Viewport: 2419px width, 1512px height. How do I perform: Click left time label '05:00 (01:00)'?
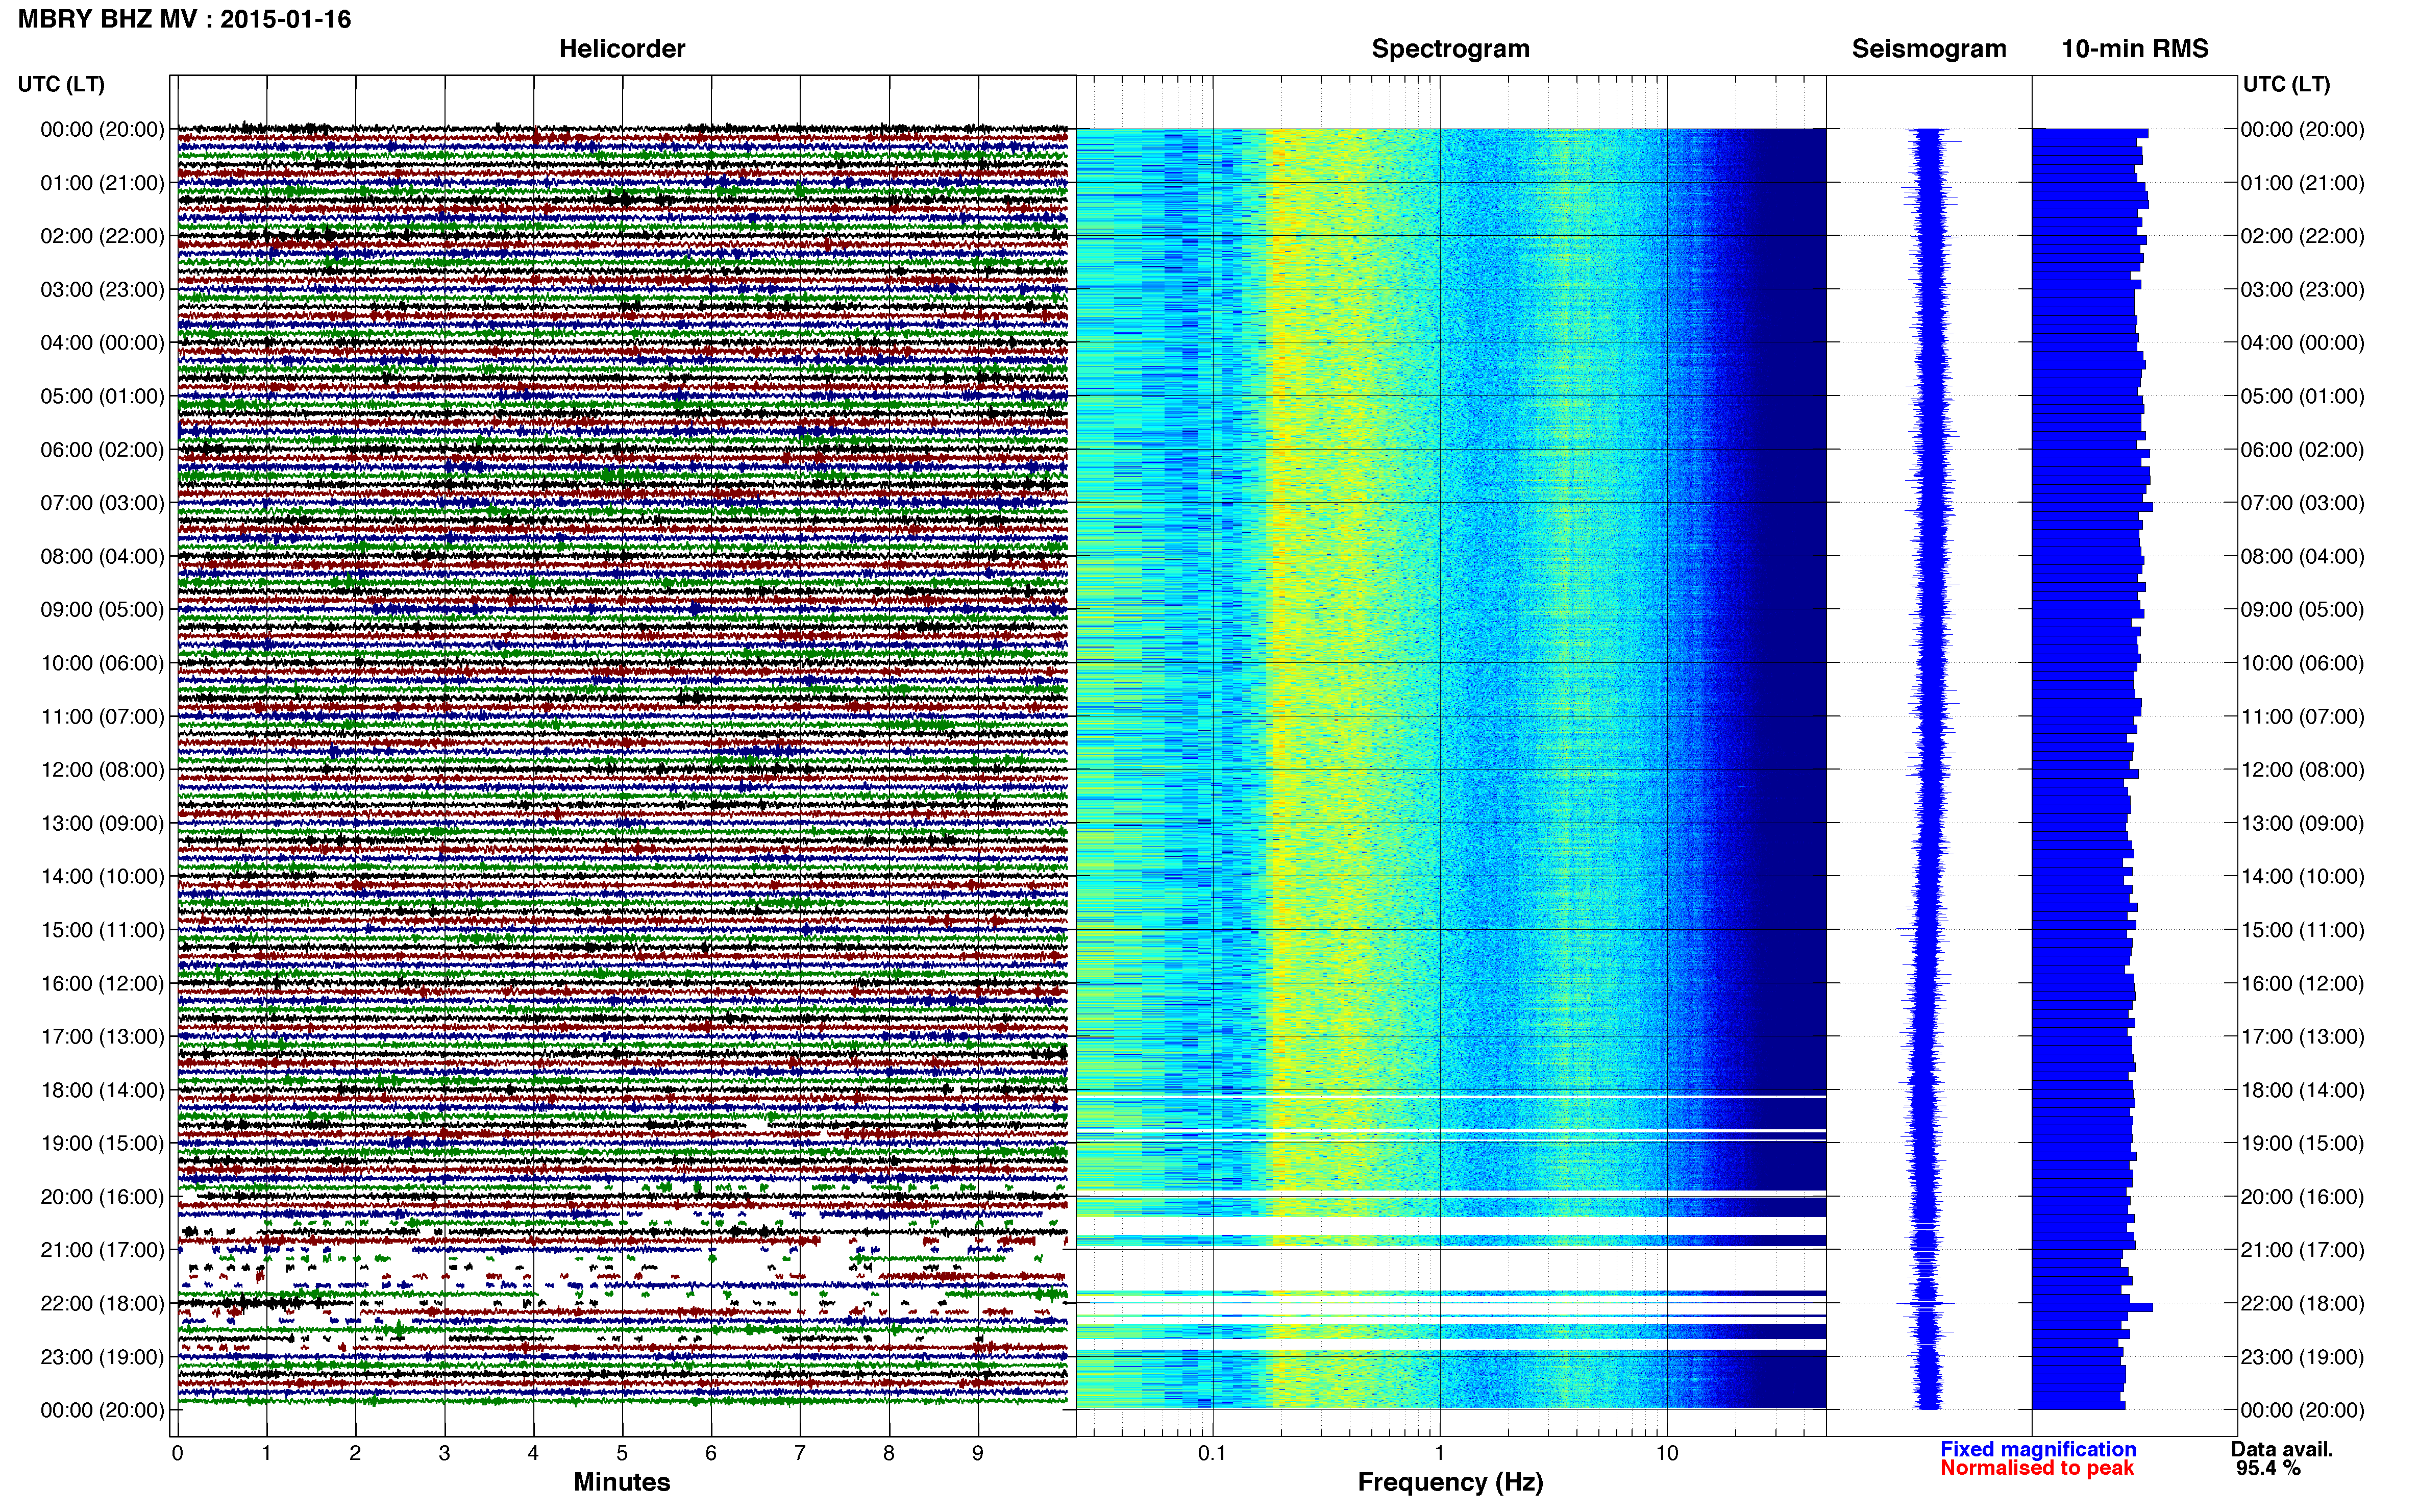pos(102,396)
